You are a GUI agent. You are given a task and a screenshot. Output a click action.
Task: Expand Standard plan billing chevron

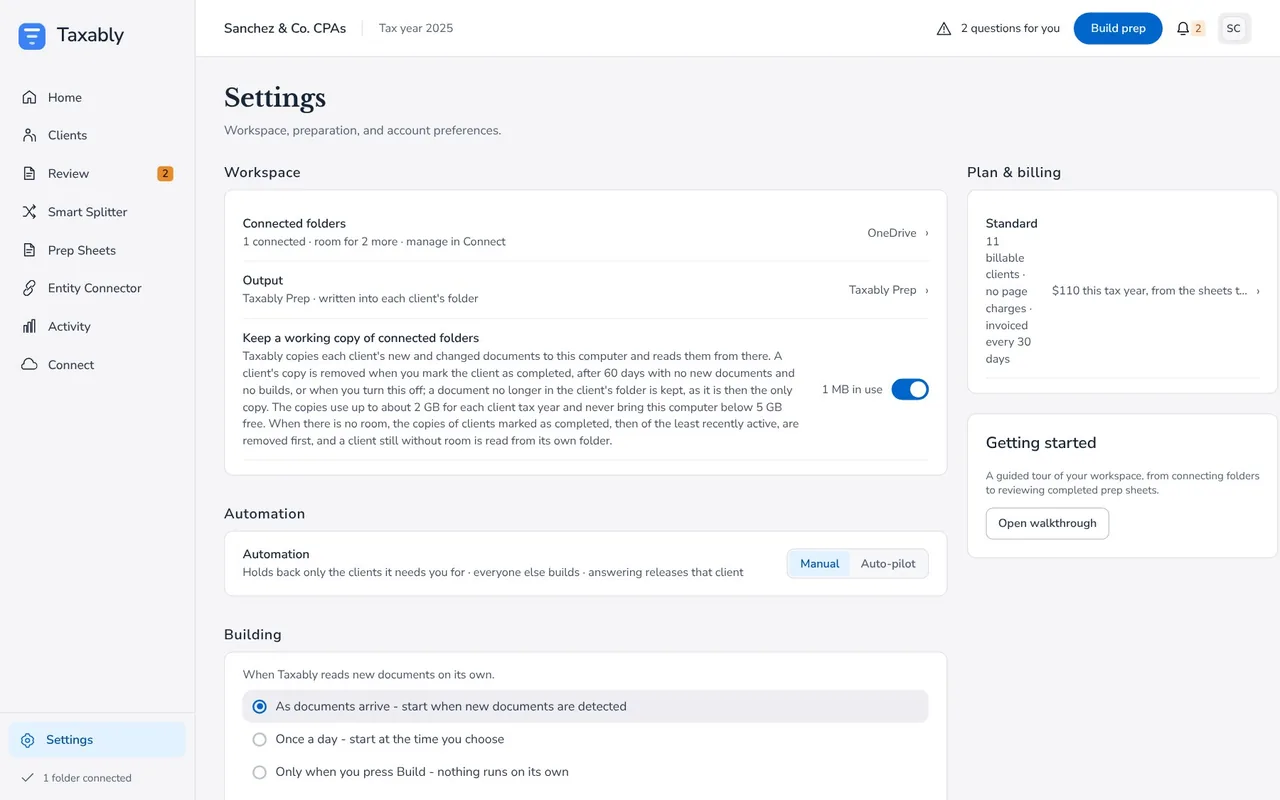1258,291
